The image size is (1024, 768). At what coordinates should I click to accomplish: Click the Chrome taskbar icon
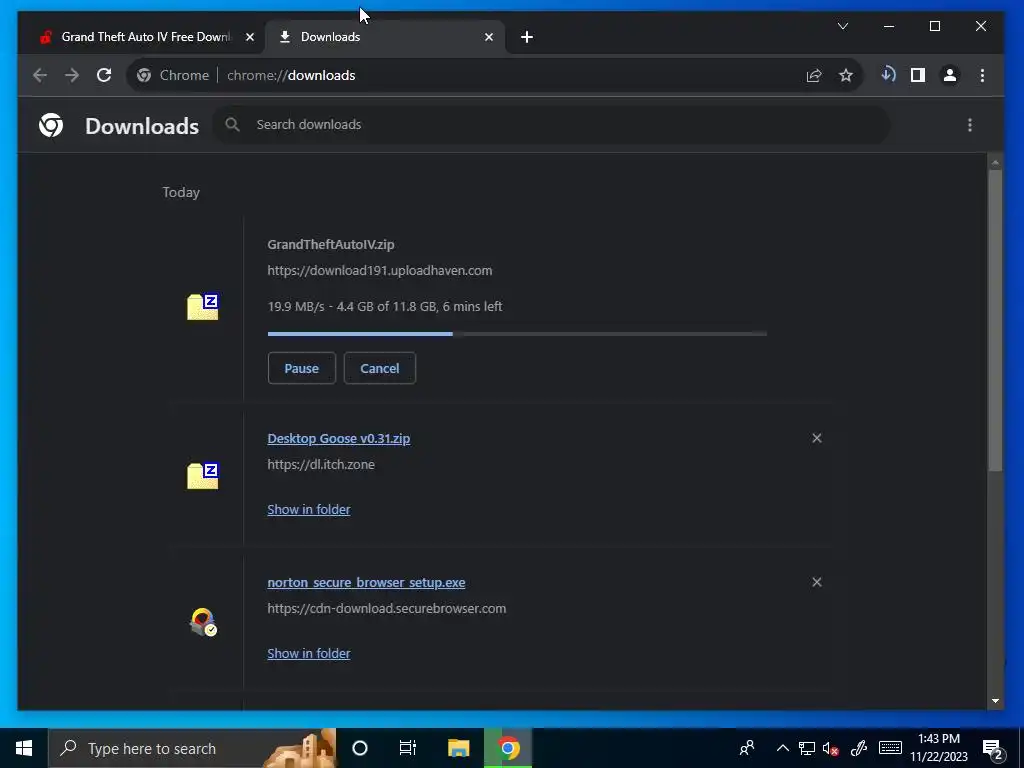pyautogui.click(x=508, y=748)
